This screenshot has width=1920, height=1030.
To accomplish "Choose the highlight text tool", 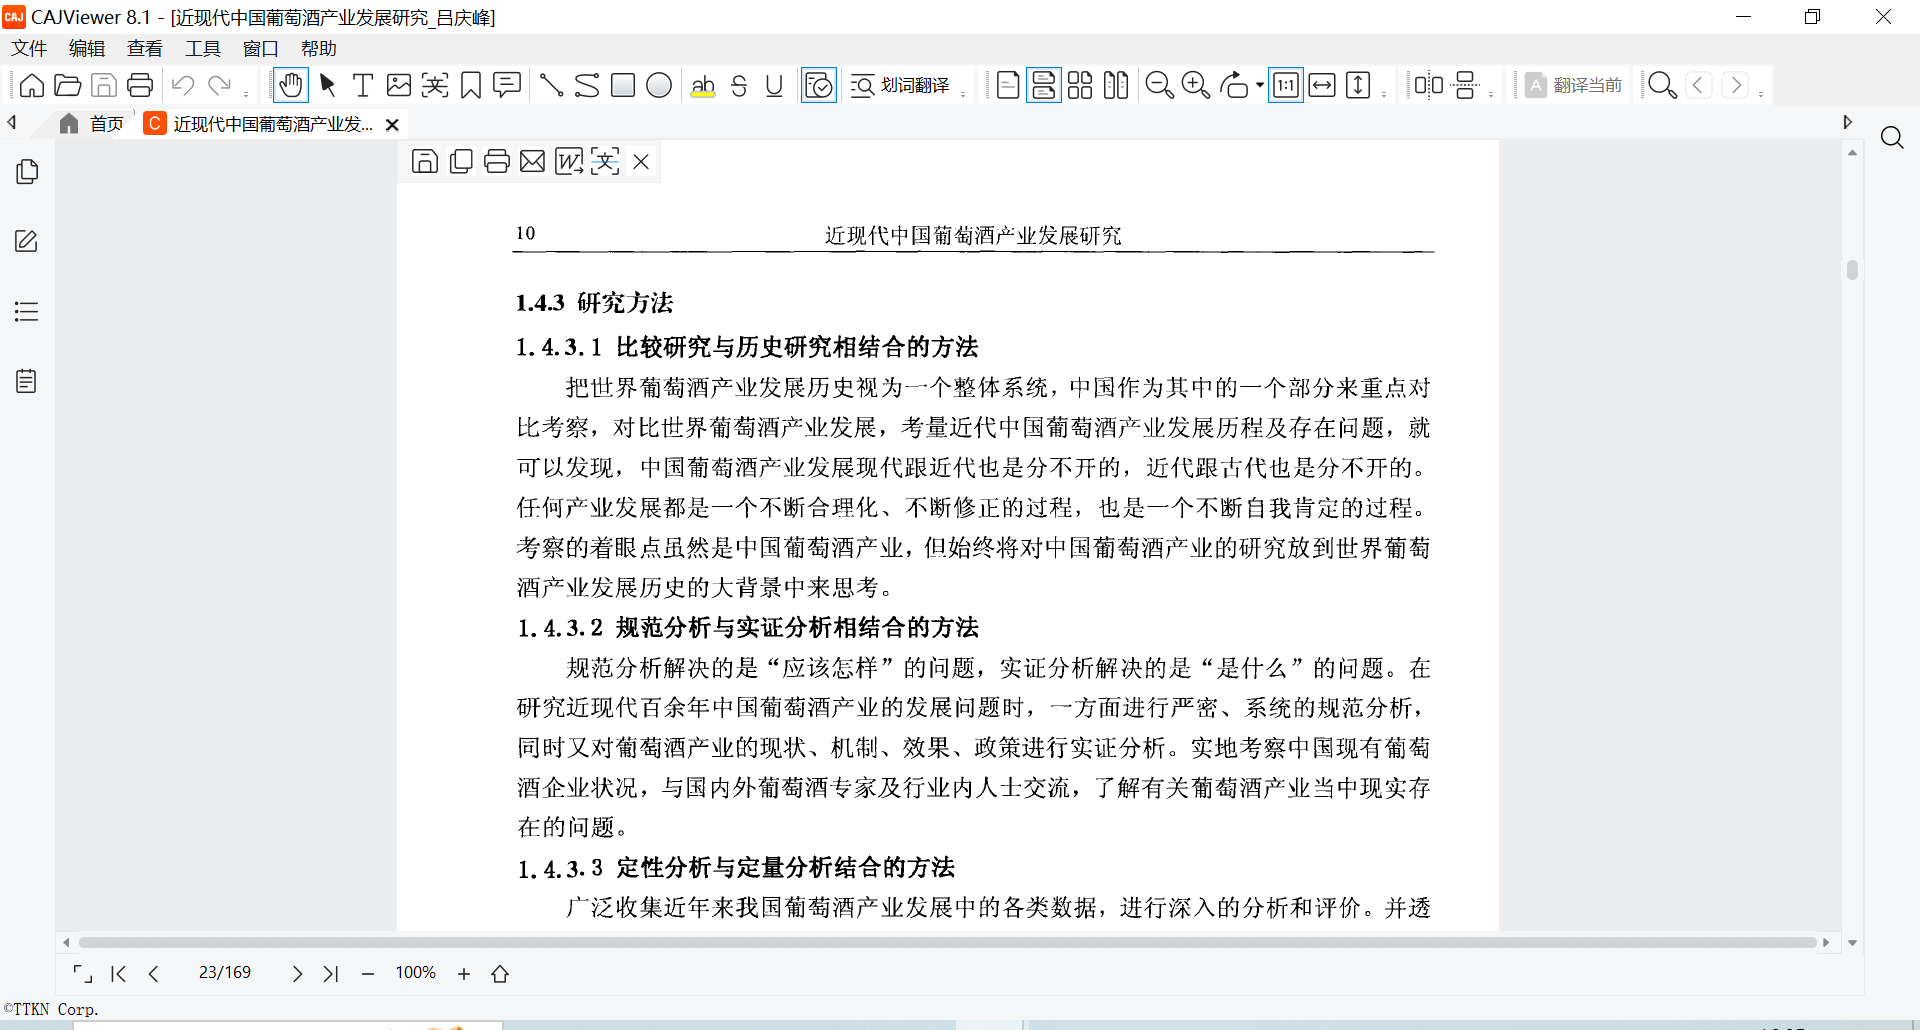I will click(703, 86).
